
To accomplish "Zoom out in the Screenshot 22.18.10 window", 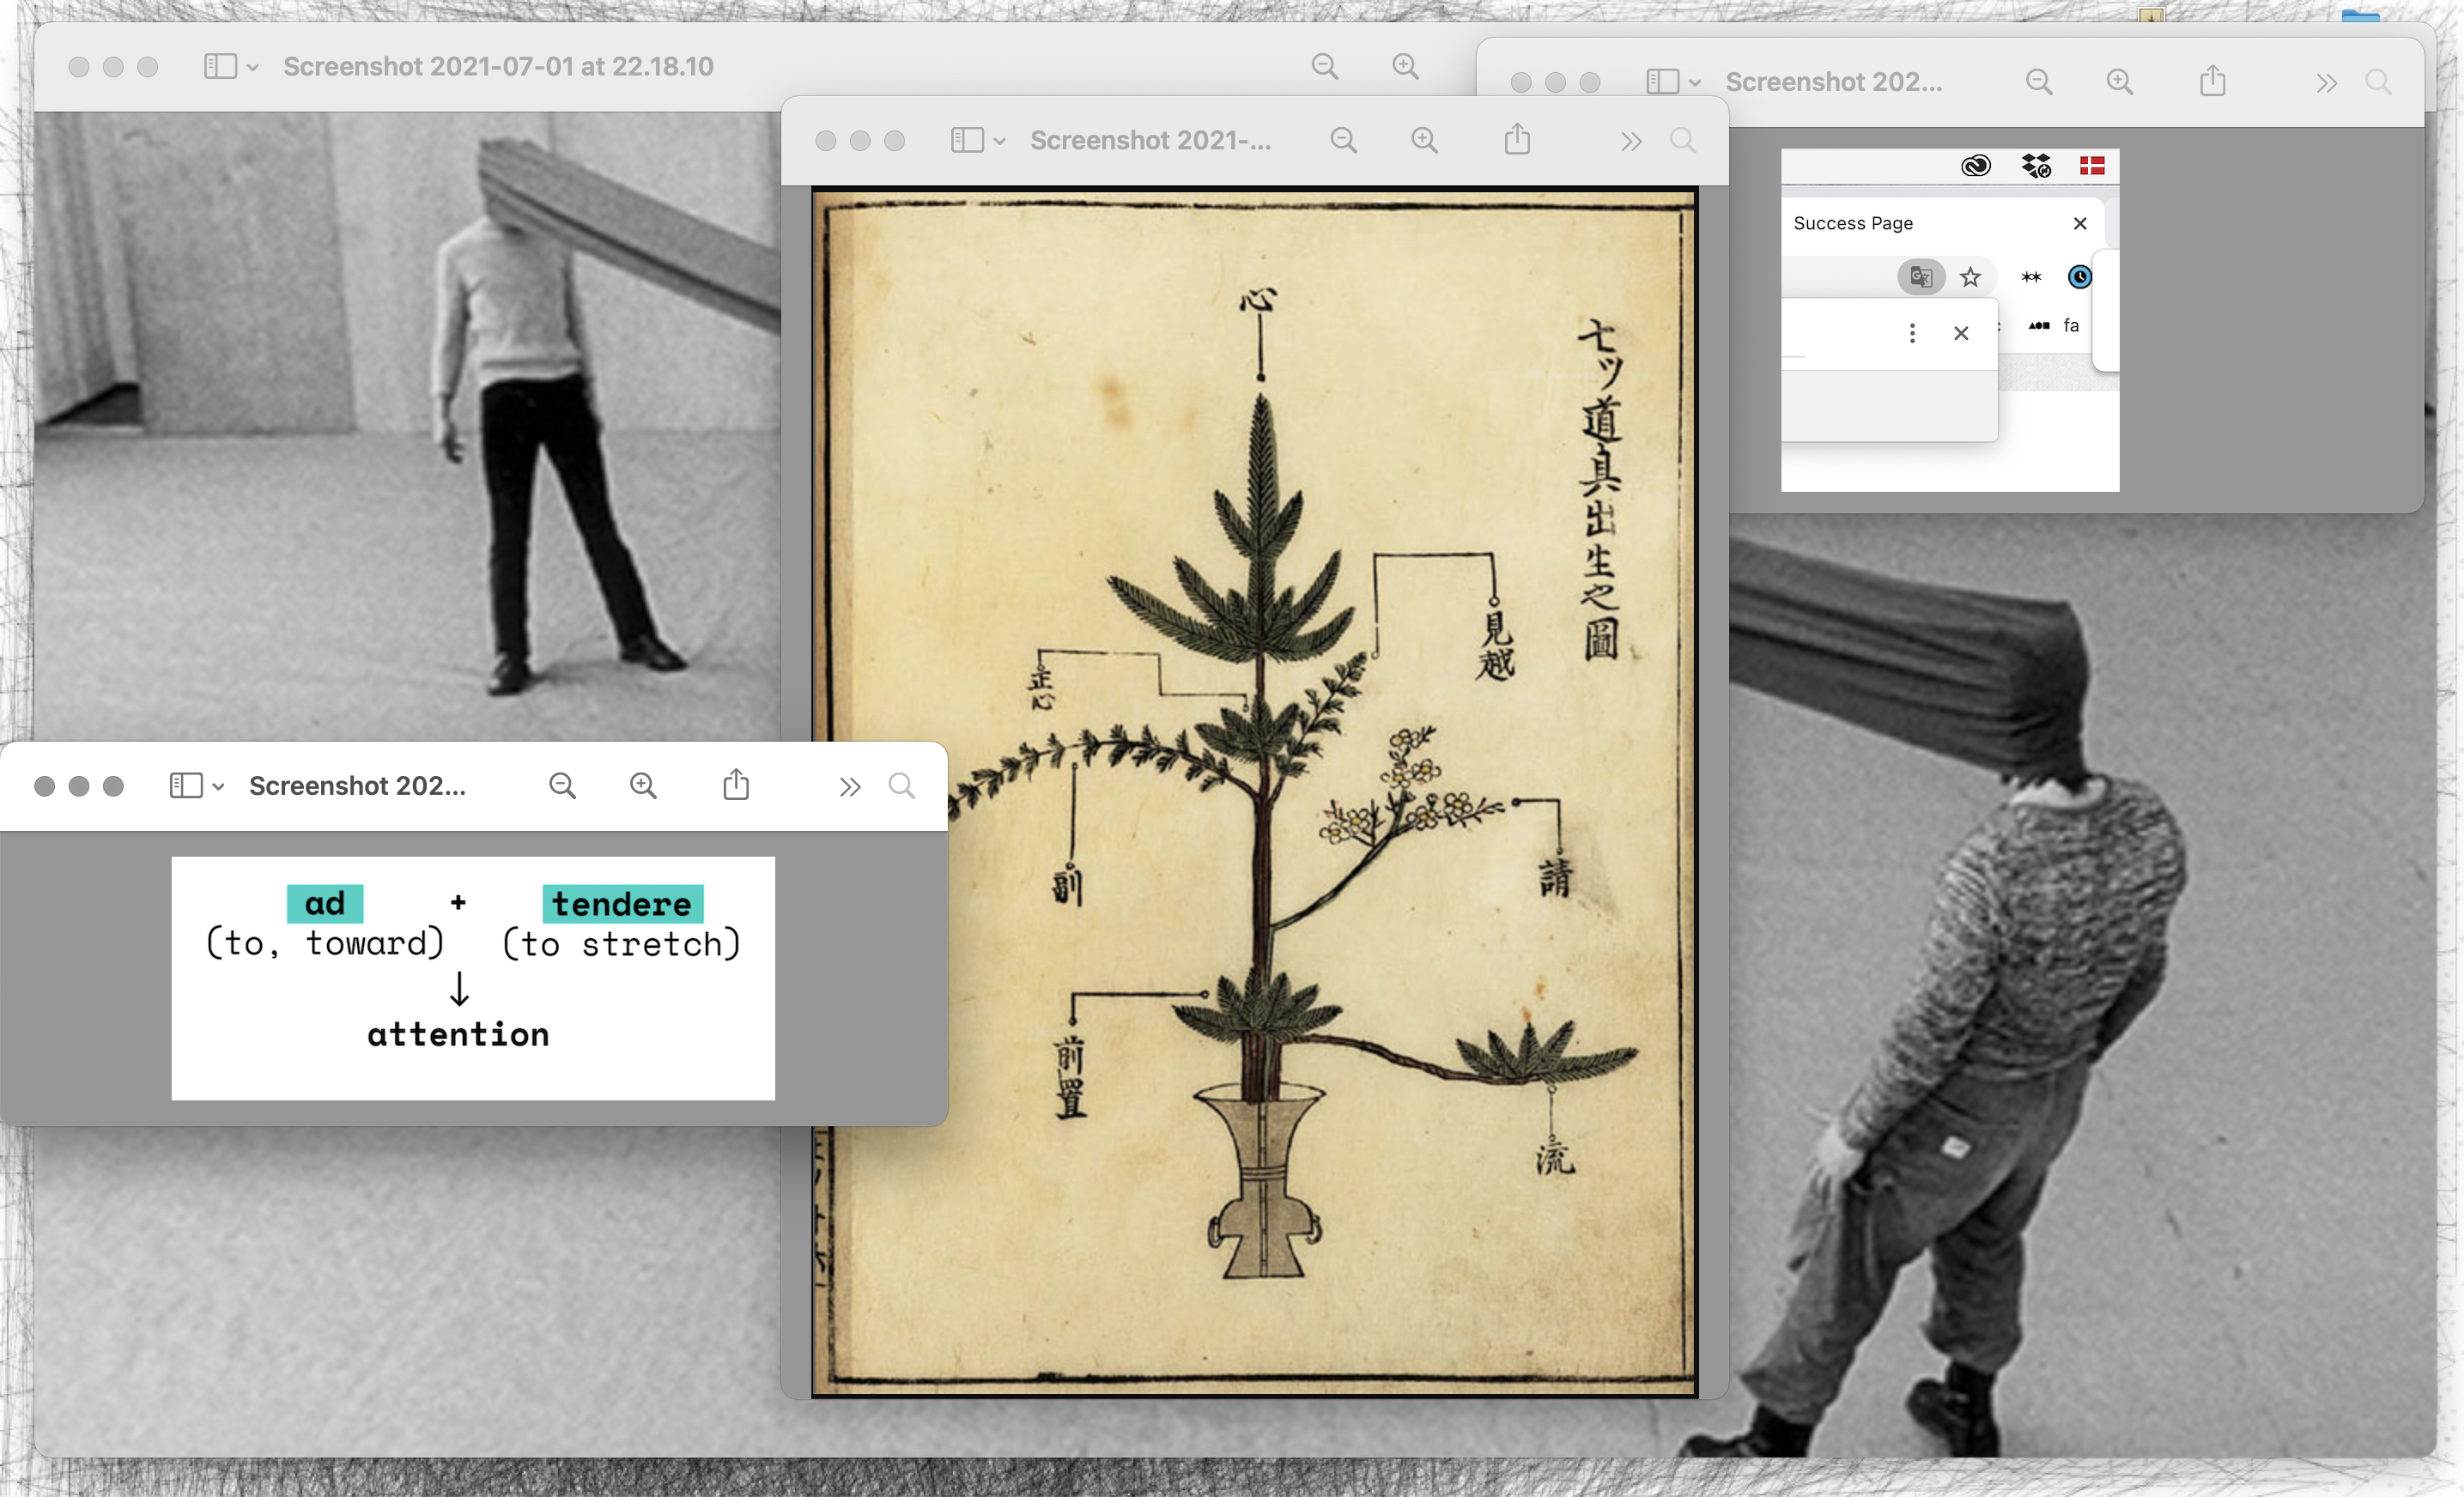I will [1324, 66].
